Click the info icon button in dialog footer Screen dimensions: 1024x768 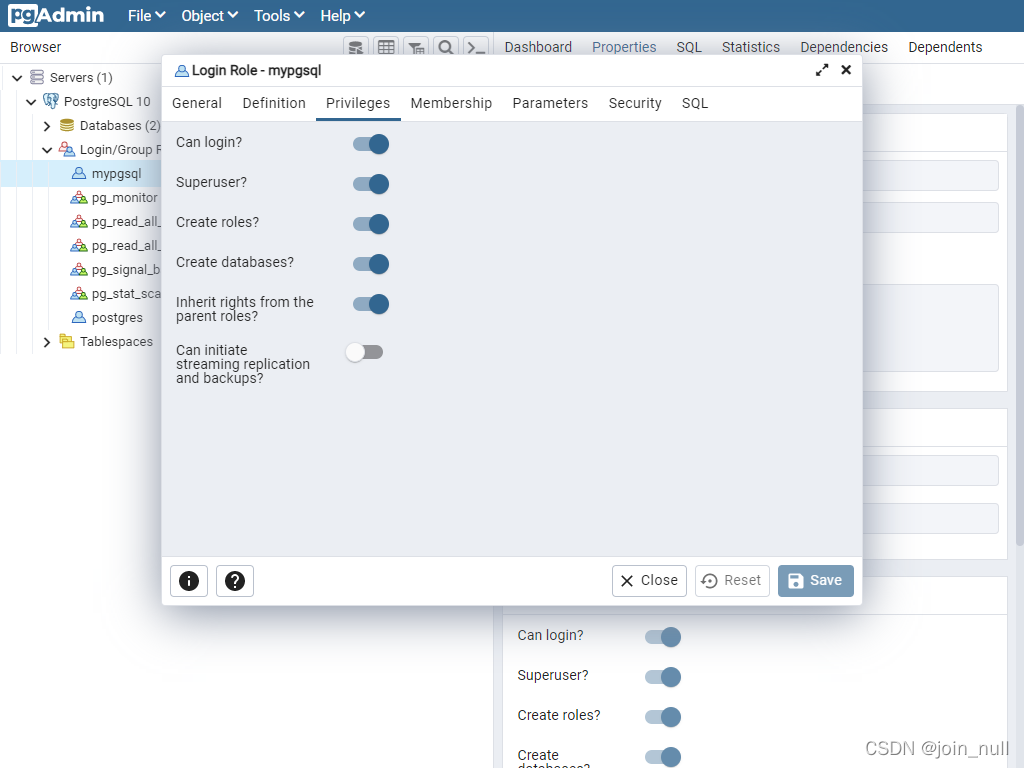(189, 581)
